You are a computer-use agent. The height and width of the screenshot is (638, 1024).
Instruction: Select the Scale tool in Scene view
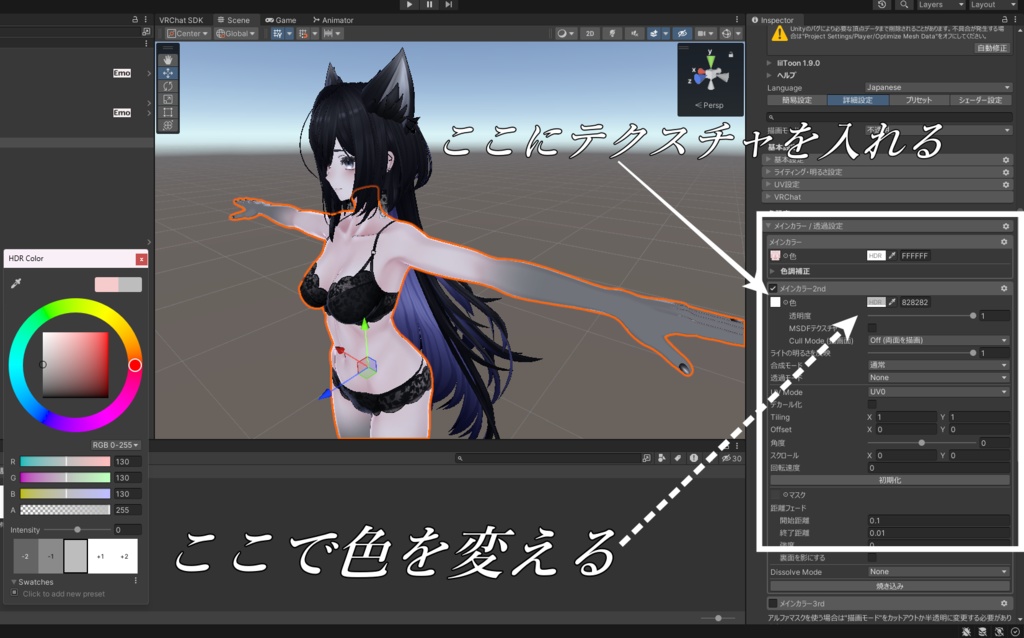point(168,99)
